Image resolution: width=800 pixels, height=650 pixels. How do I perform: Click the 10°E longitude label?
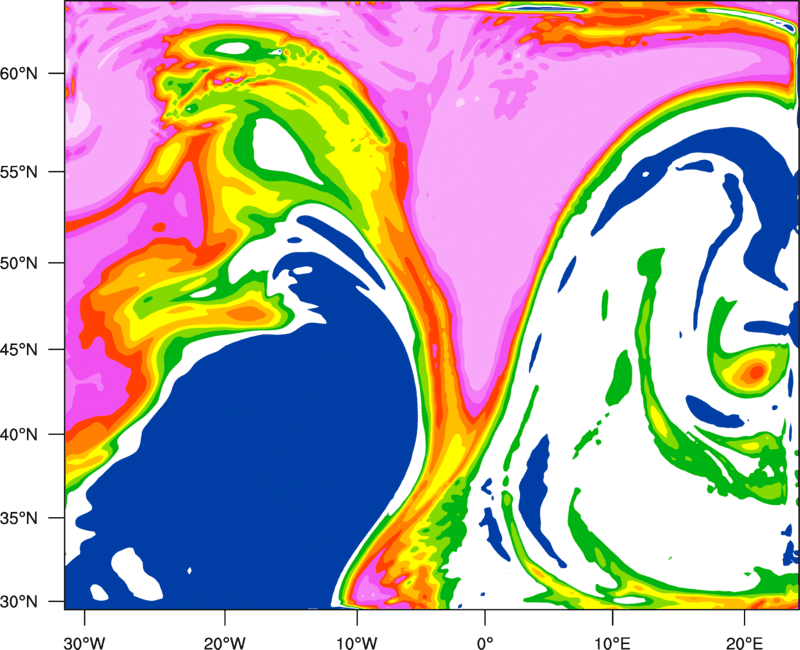[x=613, y=643]
